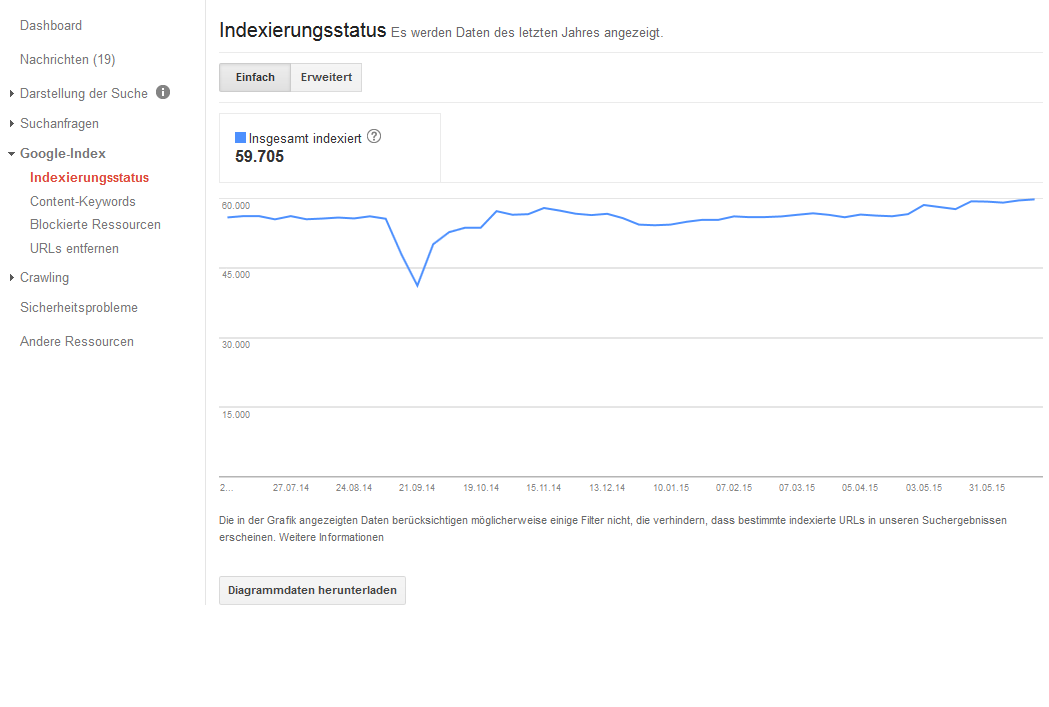Open Nachrichten (19) in the sidebar
This screenshot has height=707, width=1049.
click(68, 60)
